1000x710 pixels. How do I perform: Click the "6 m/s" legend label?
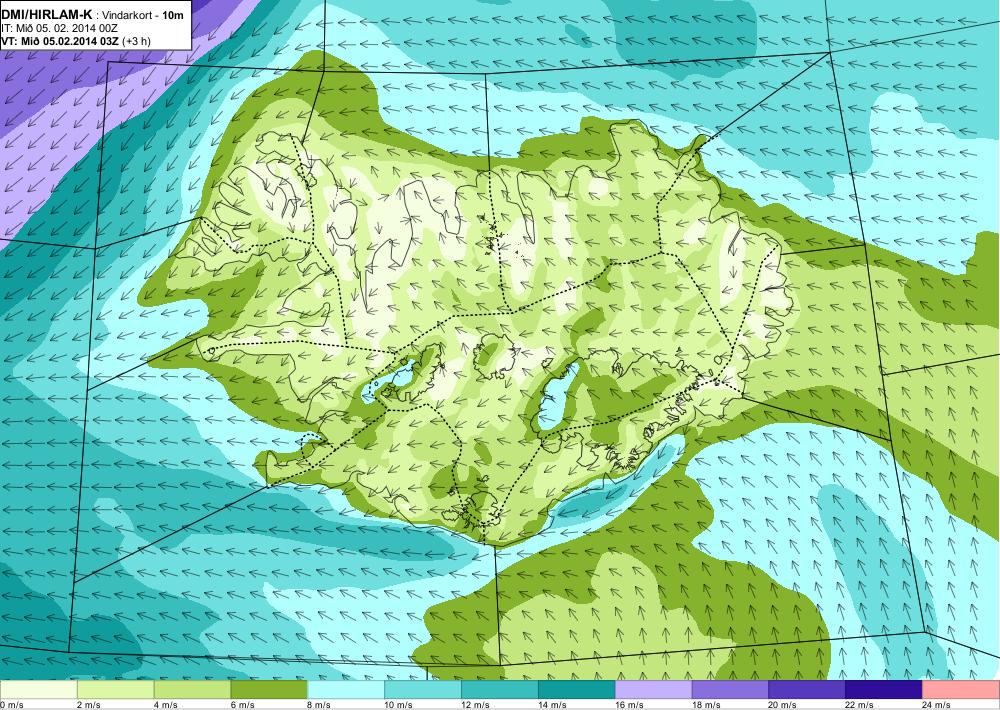coord(242,705)
